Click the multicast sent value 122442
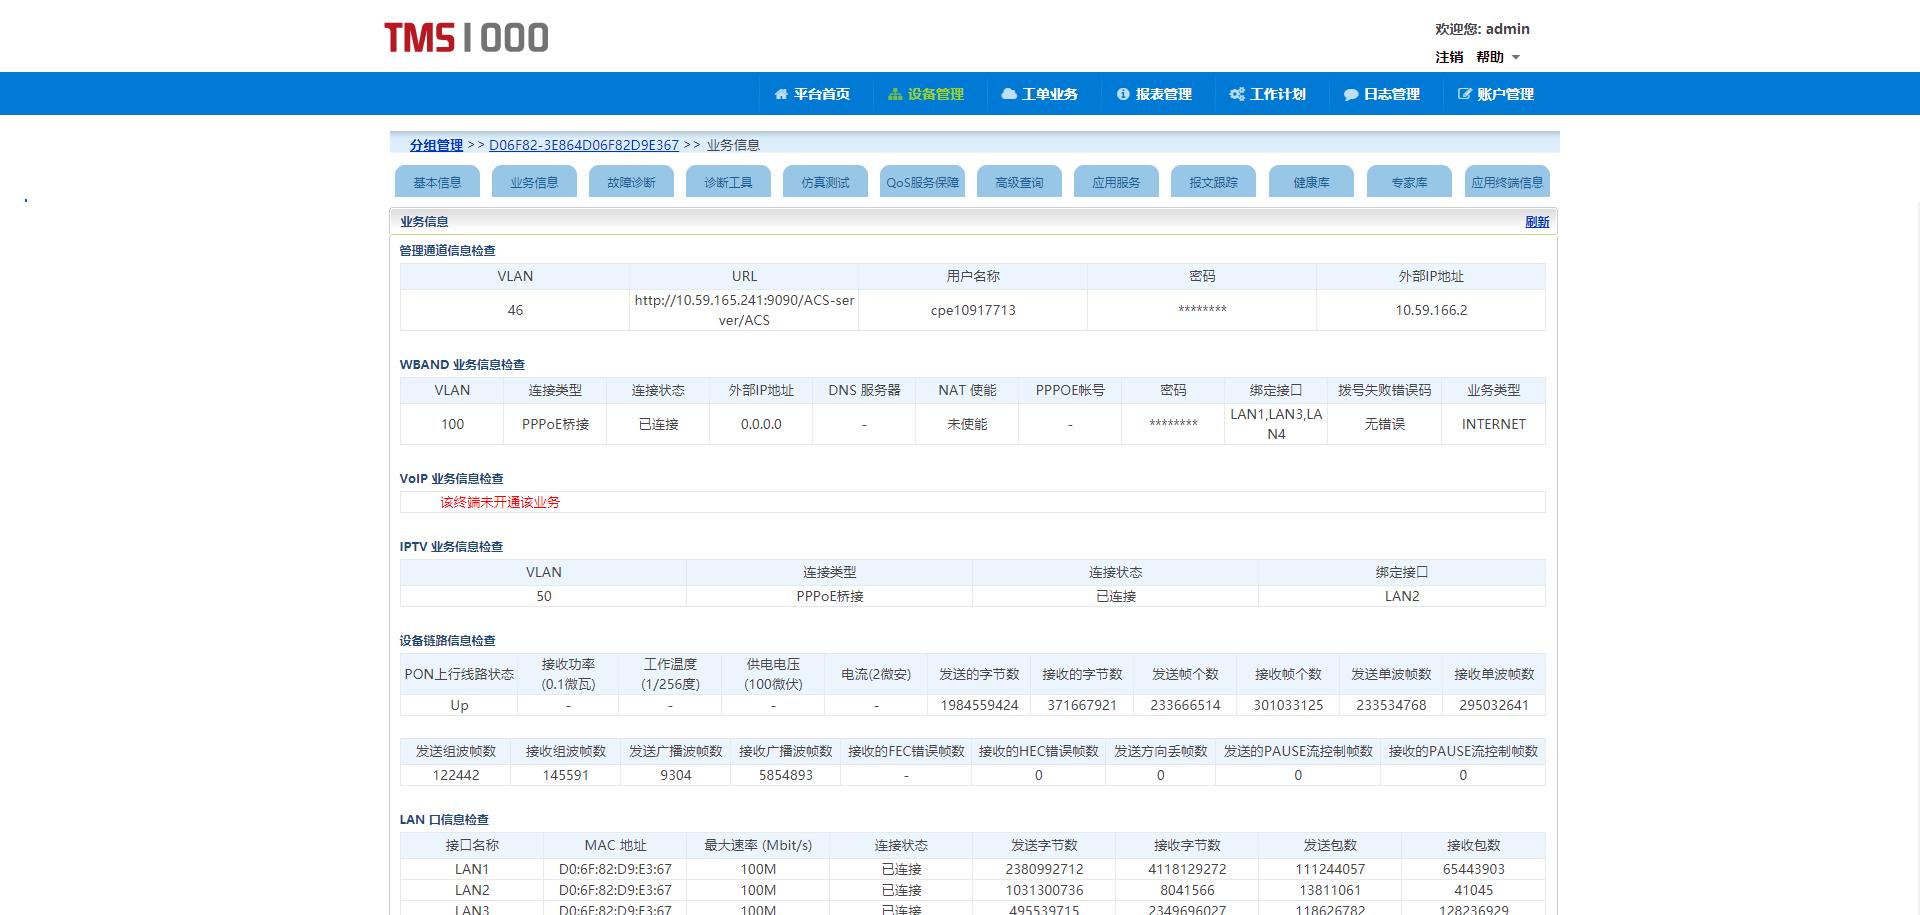 (x=456, y=775)
